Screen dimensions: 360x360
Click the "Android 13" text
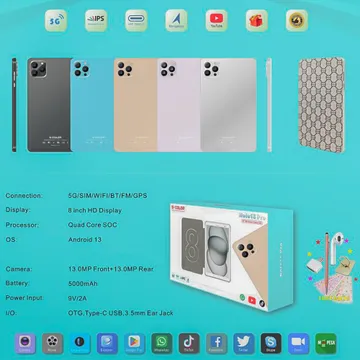tap(85, 239)
